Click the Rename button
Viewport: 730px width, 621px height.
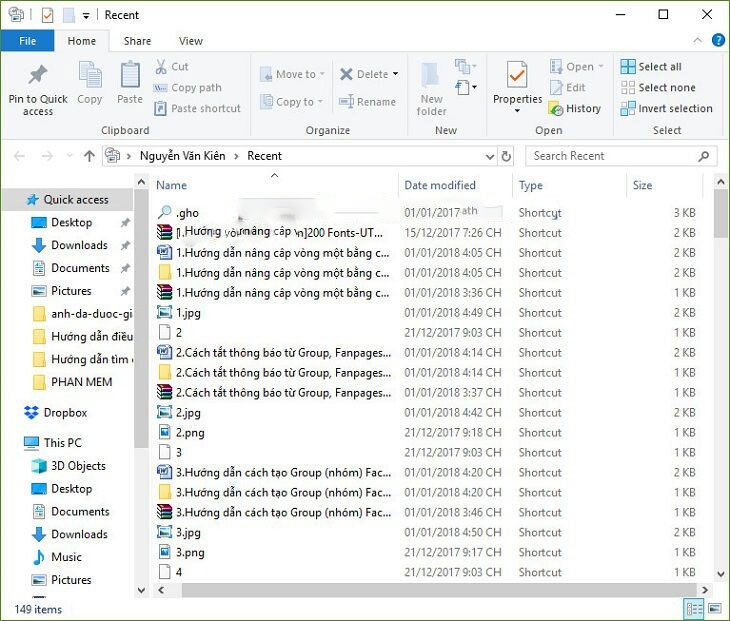coord(368,101)
